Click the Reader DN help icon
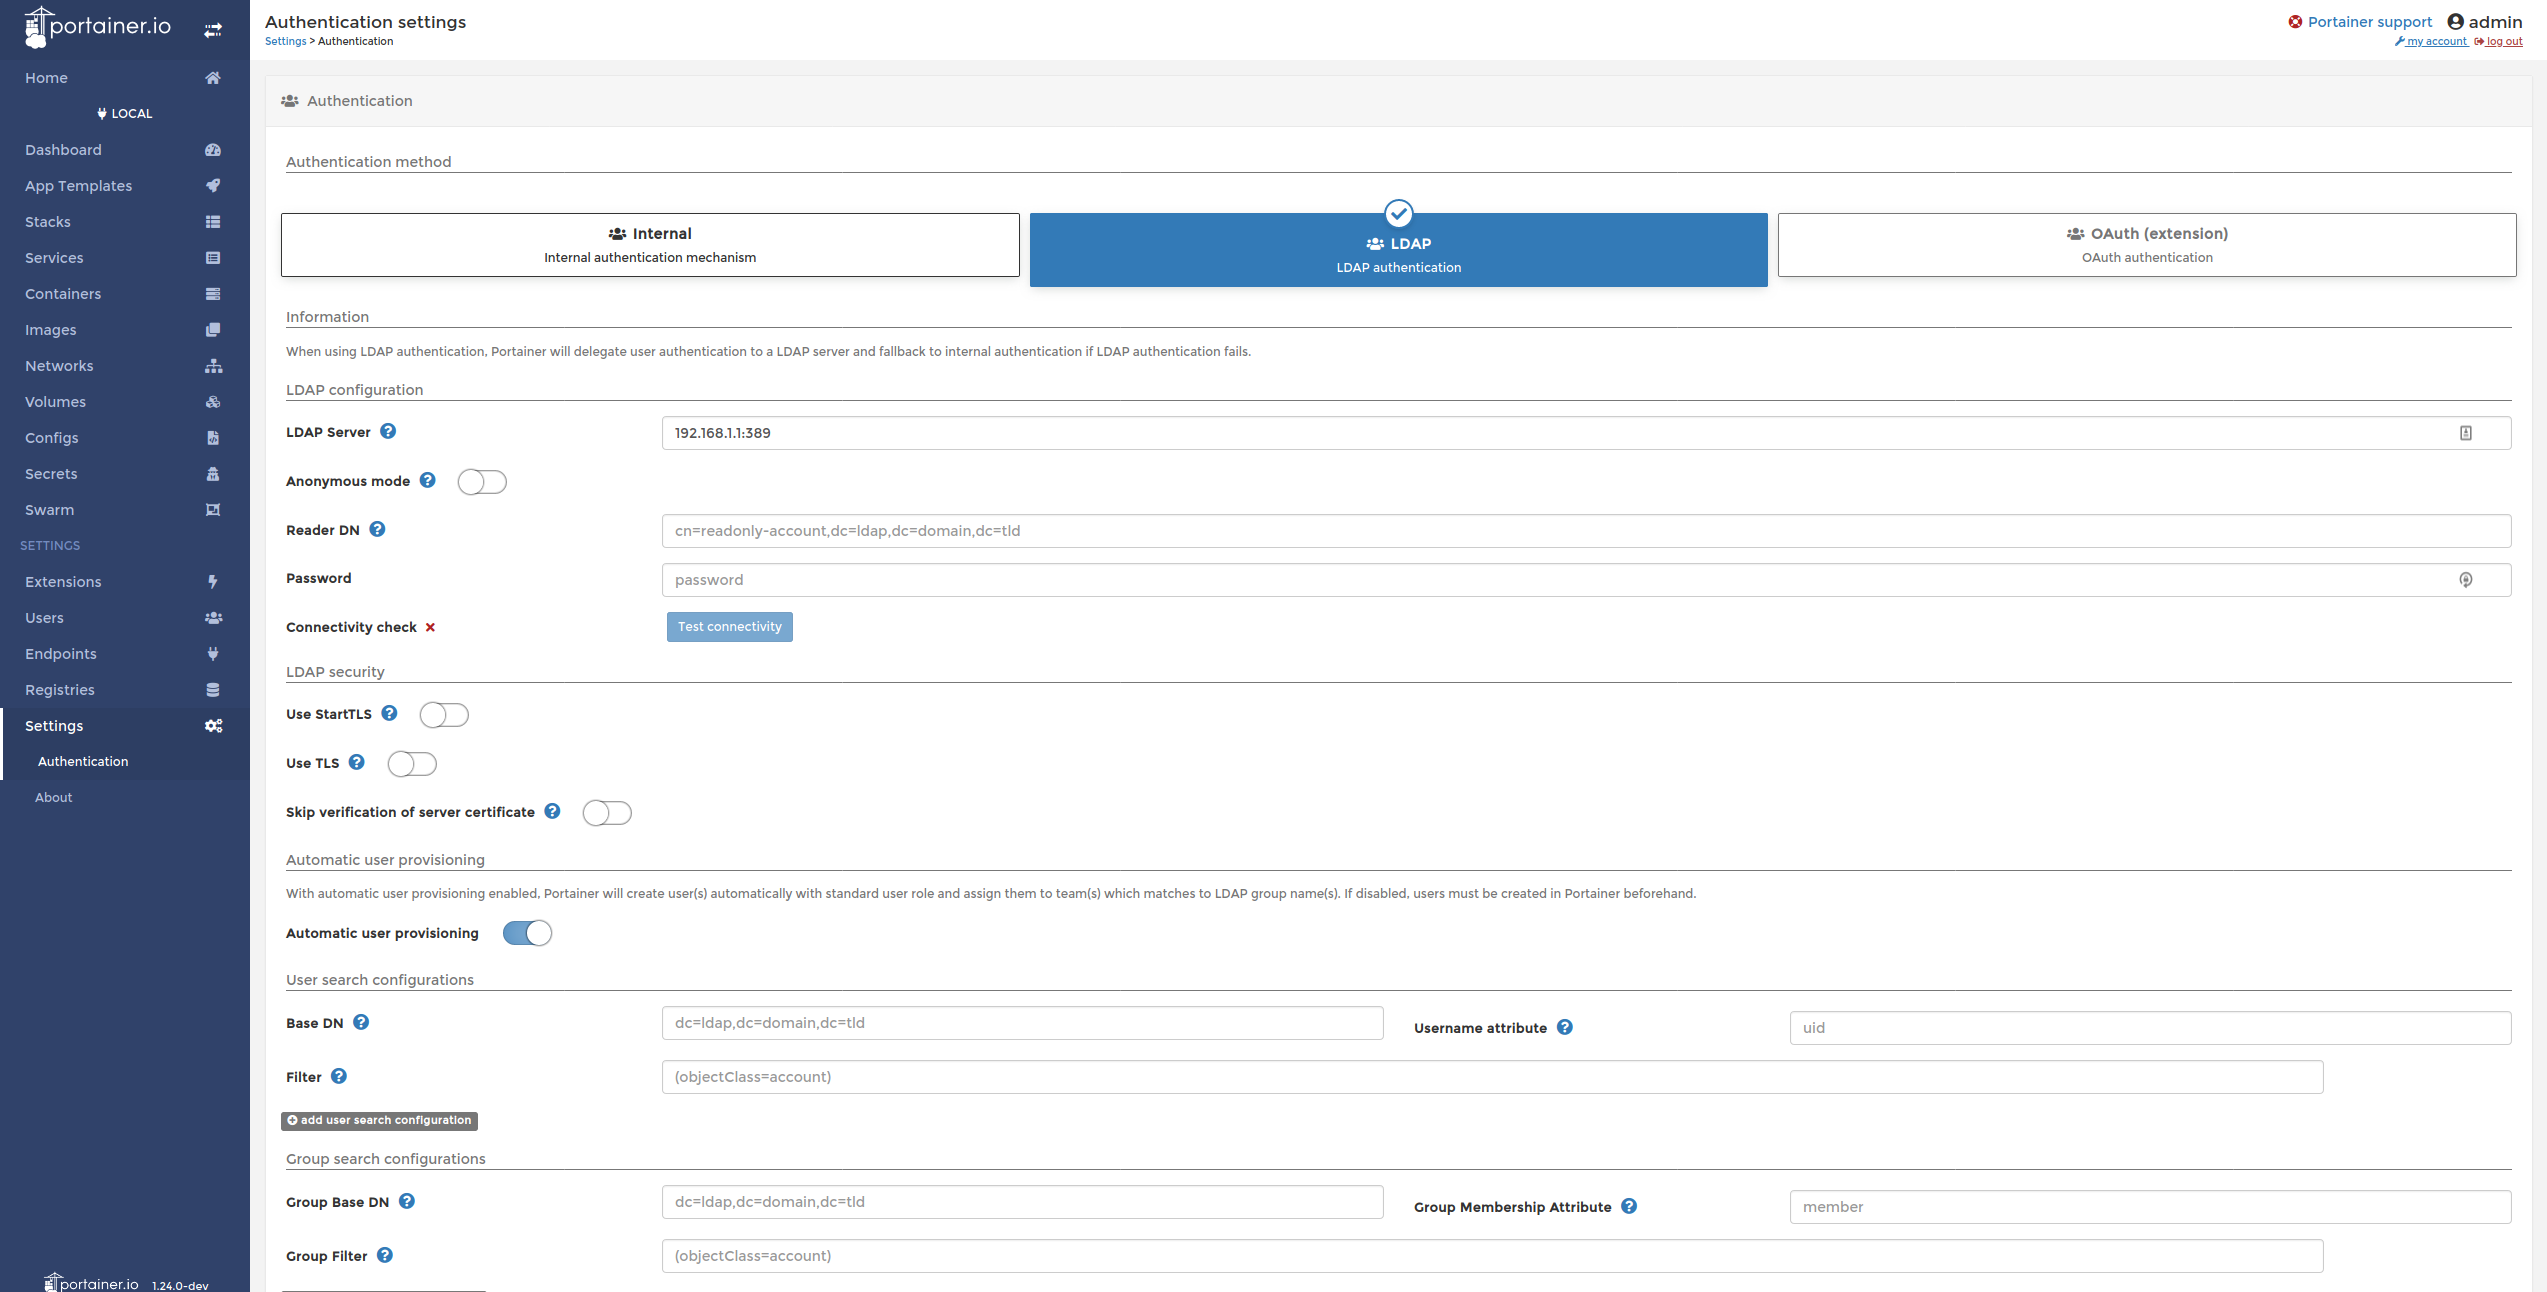 point(377,529)
